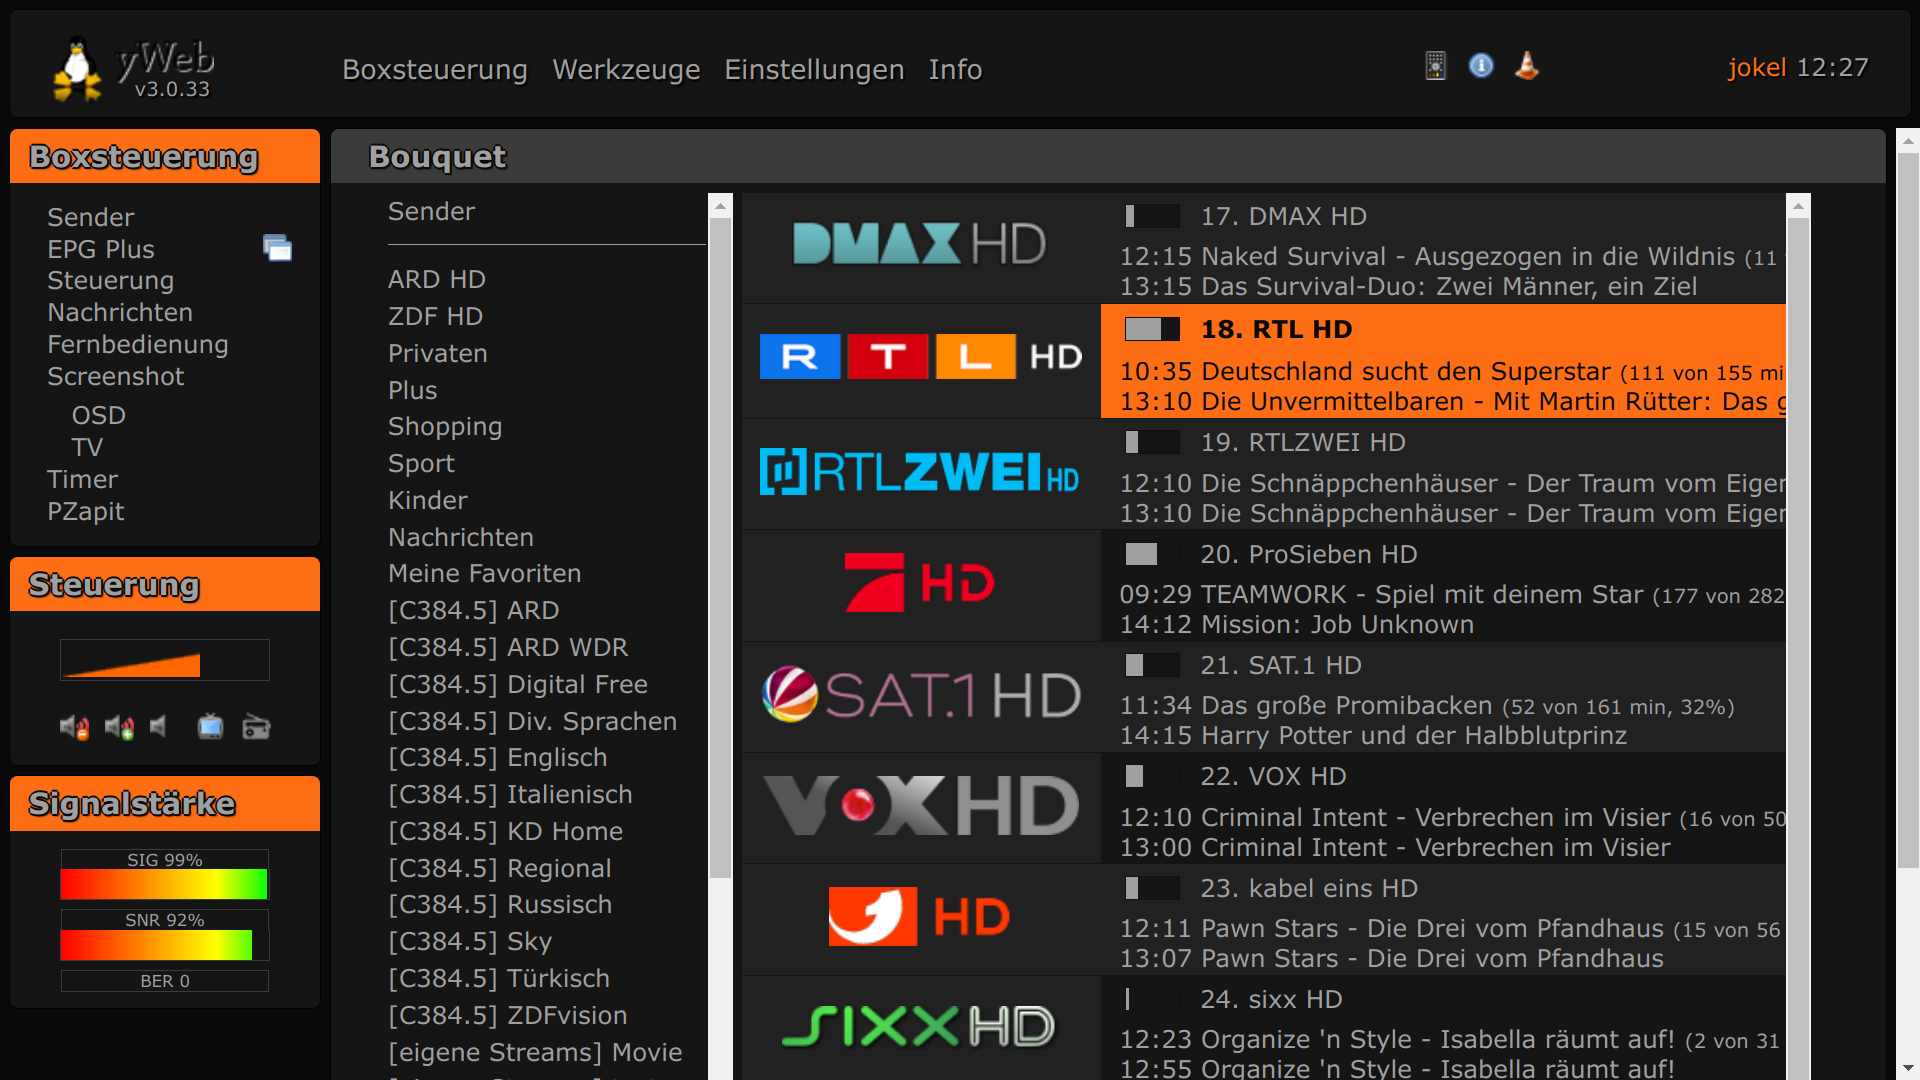The width and height of the screenshot is (1920, 1080).
Task: Toggle mute with the plain speaker icon
Action: [x=158, y=727]
